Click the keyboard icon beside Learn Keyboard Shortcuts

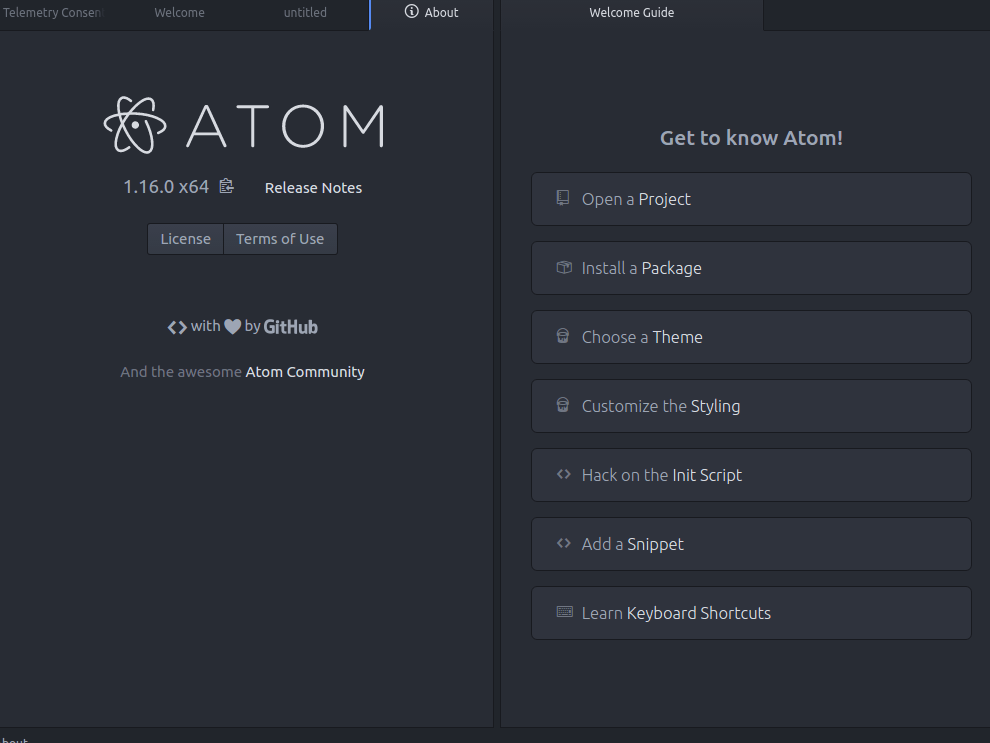click(x=564, y=612)
